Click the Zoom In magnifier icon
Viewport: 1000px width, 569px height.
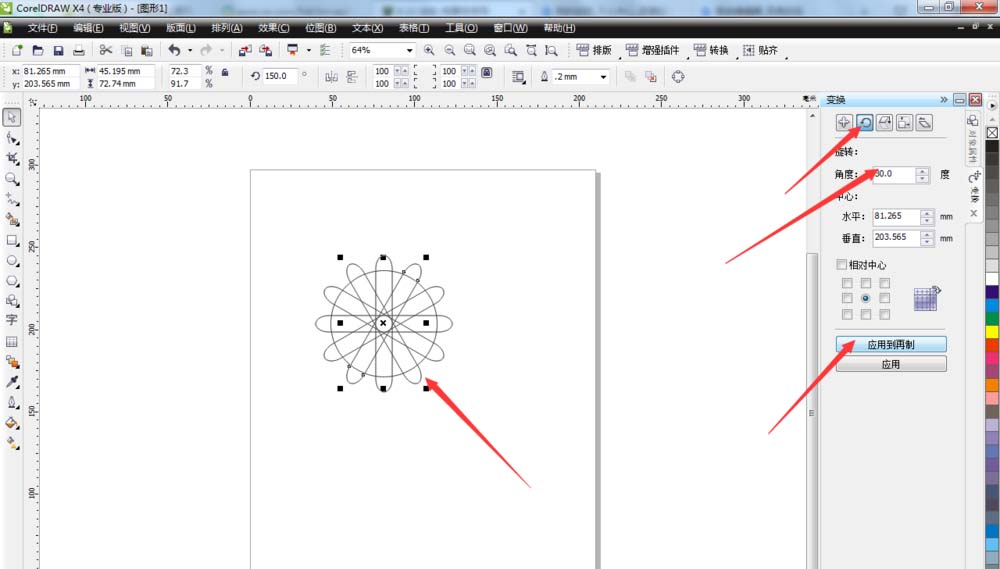pyautogui.click(x=429, y=50)
